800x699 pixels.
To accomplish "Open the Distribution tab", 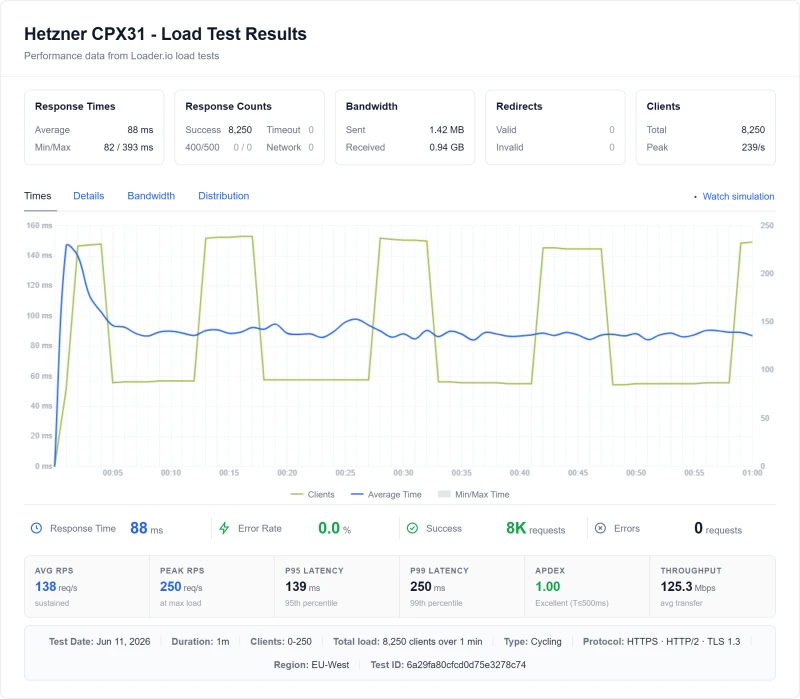I will point(223,196).
